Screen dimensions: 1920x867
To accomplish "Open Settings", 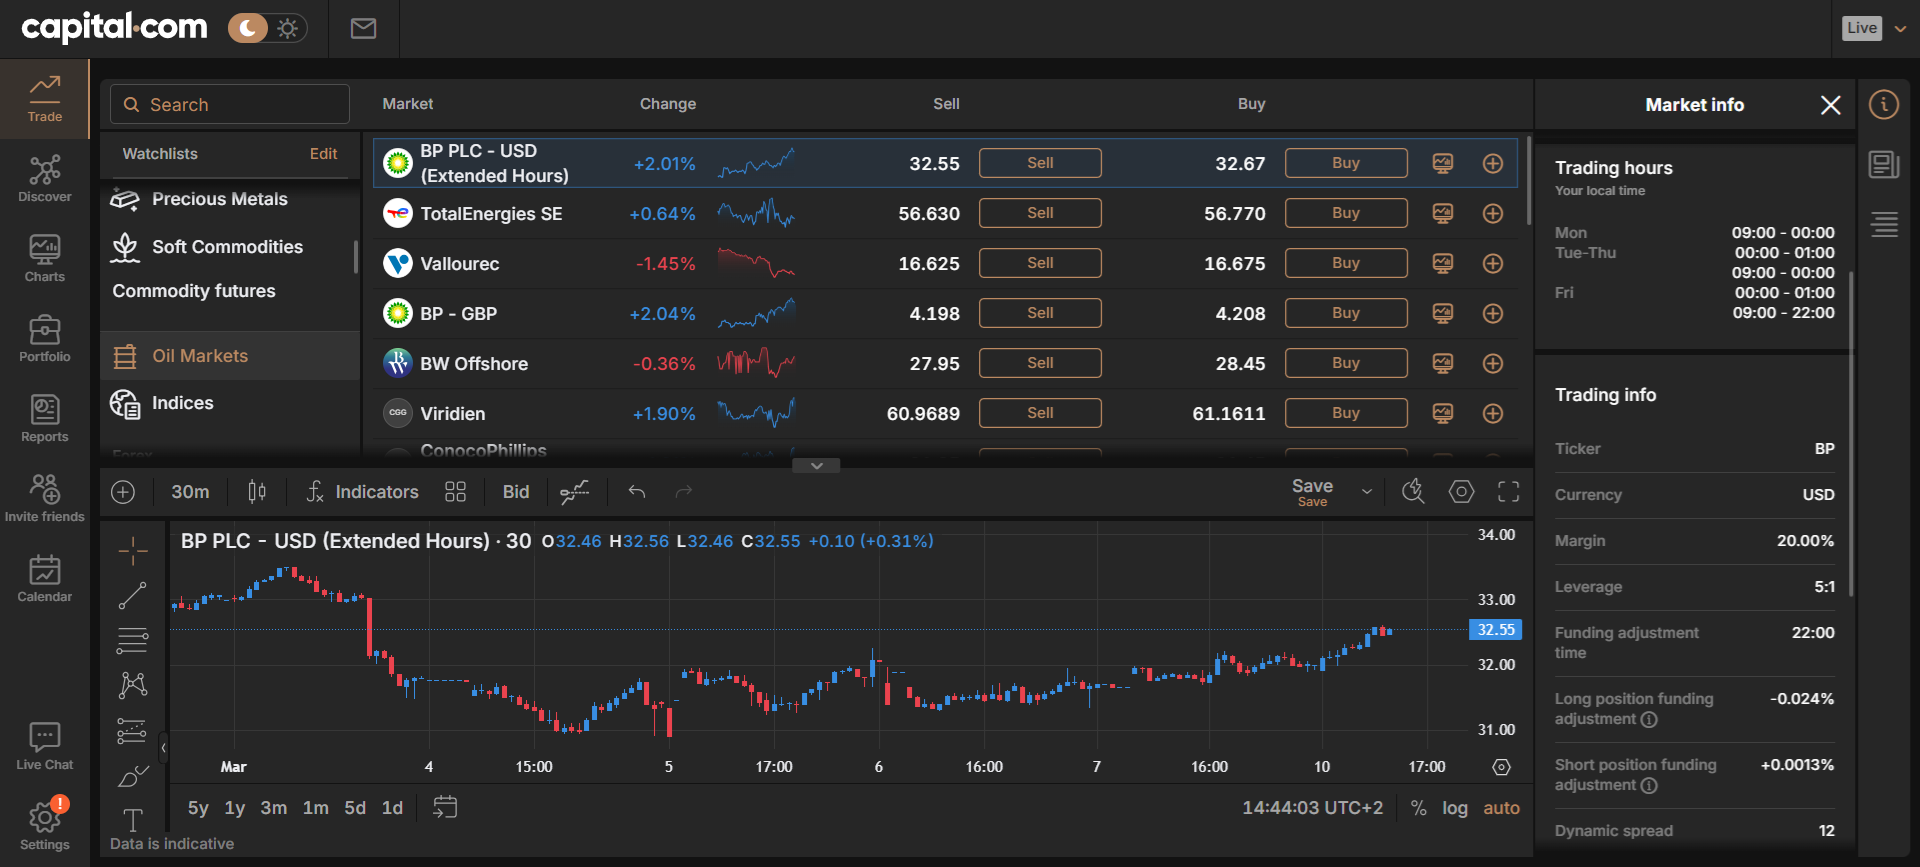I will [x=45, y=825].
